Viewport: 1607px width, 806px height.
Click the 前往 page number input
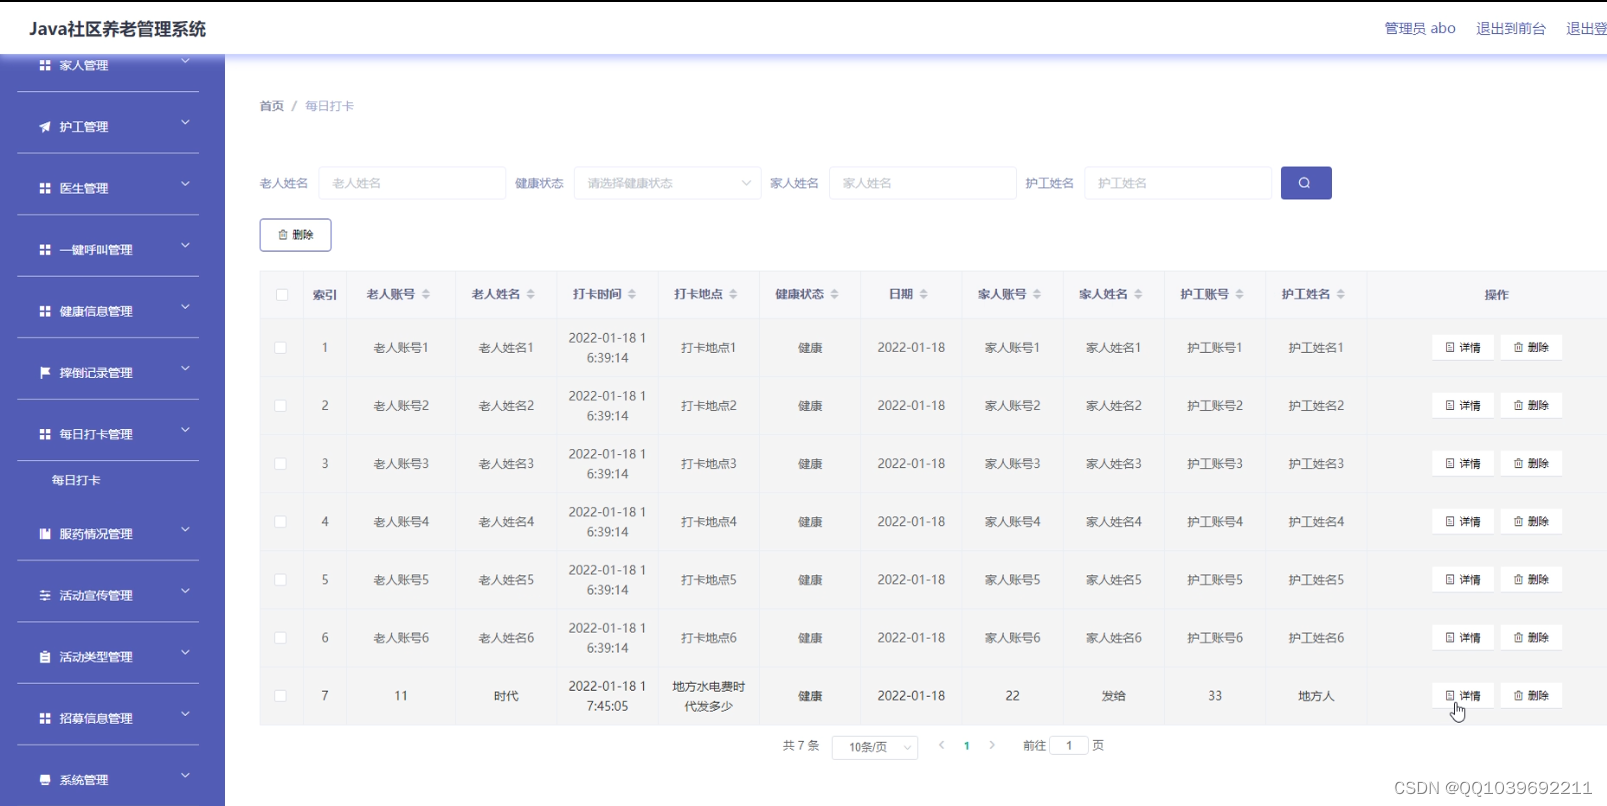click(x=1069, y=745)
